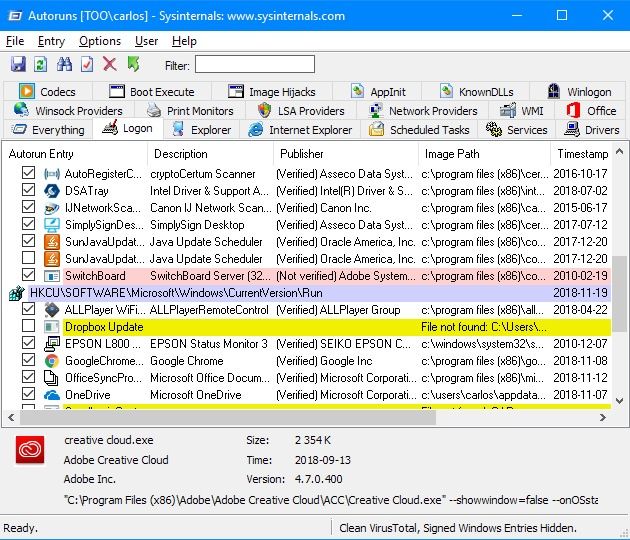Select the HKCU Run registry key row
630x540 pixels.
[319, 293]
